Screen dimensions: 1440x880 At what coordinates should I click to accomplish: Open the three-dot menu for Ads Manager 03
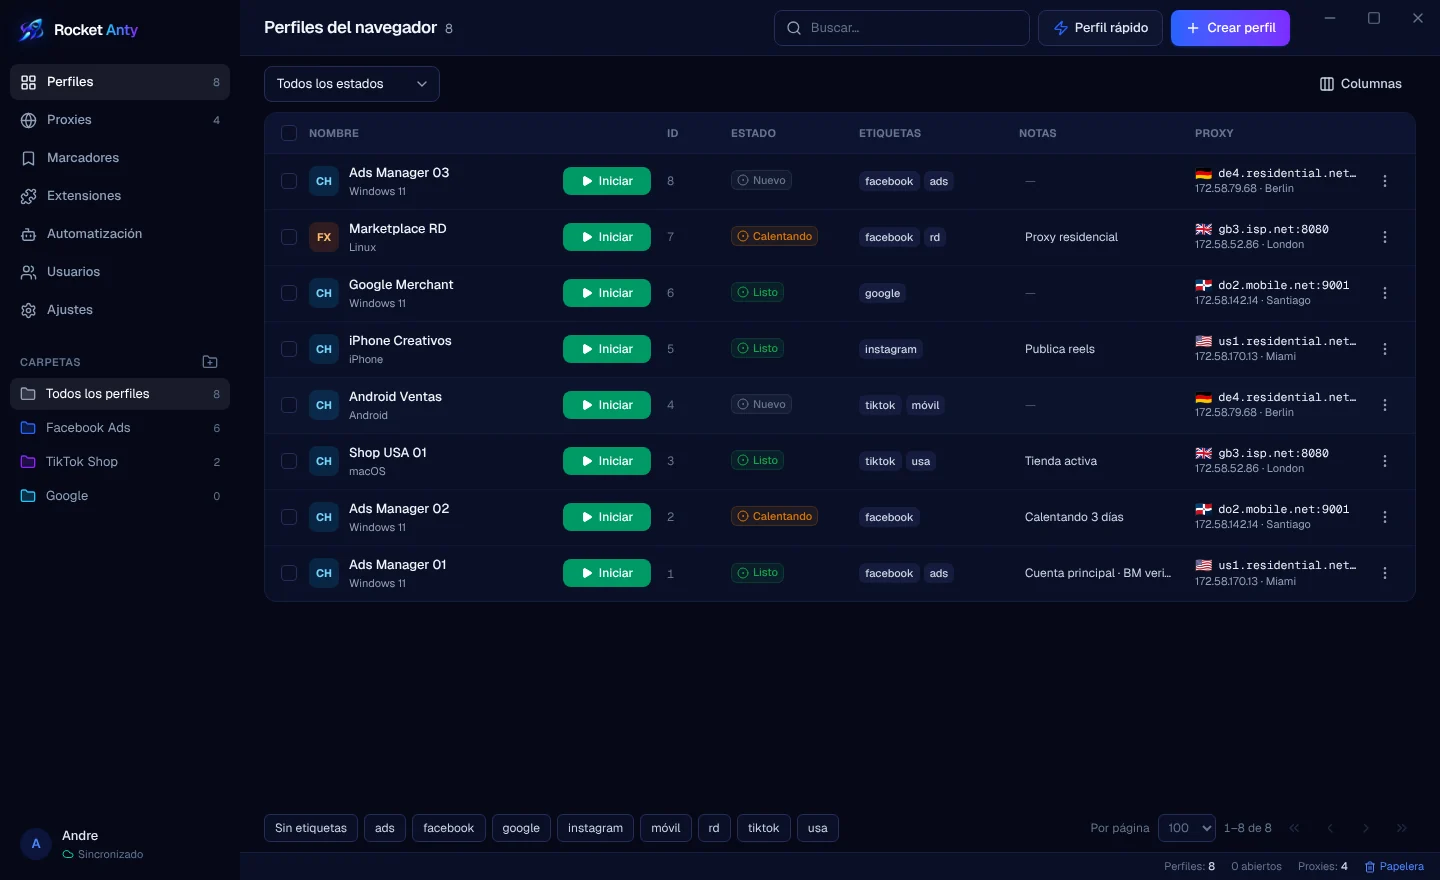tap(1385, 181)
